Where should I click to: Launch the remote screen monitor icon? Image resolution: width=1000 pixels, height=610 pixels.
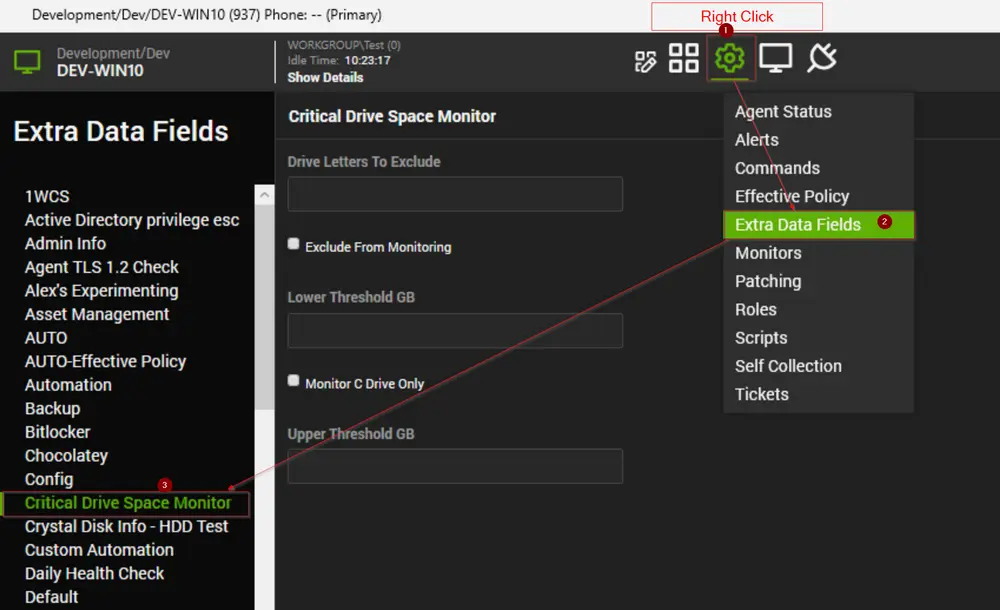pyautogui.click(x=776, y=58)
